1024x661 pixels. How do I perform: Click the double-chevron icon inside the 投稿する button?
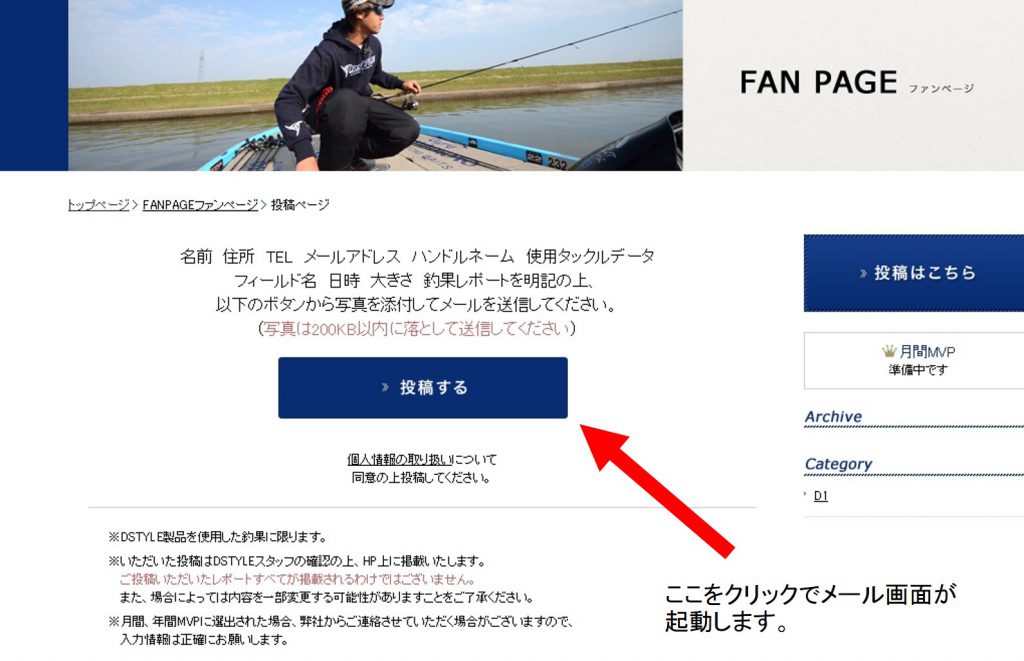(x=385, y=387)
